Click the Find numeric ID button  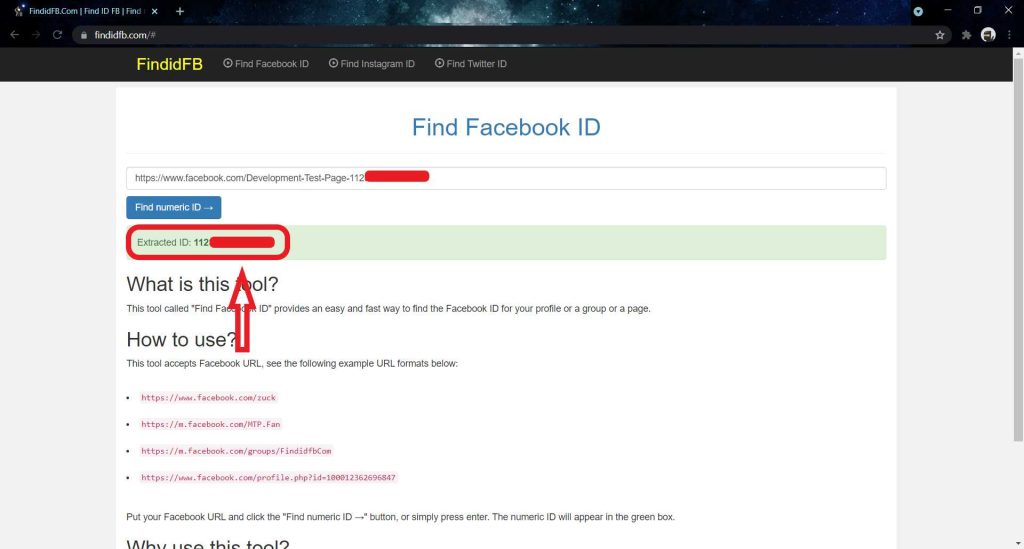[x=174, y=208]
